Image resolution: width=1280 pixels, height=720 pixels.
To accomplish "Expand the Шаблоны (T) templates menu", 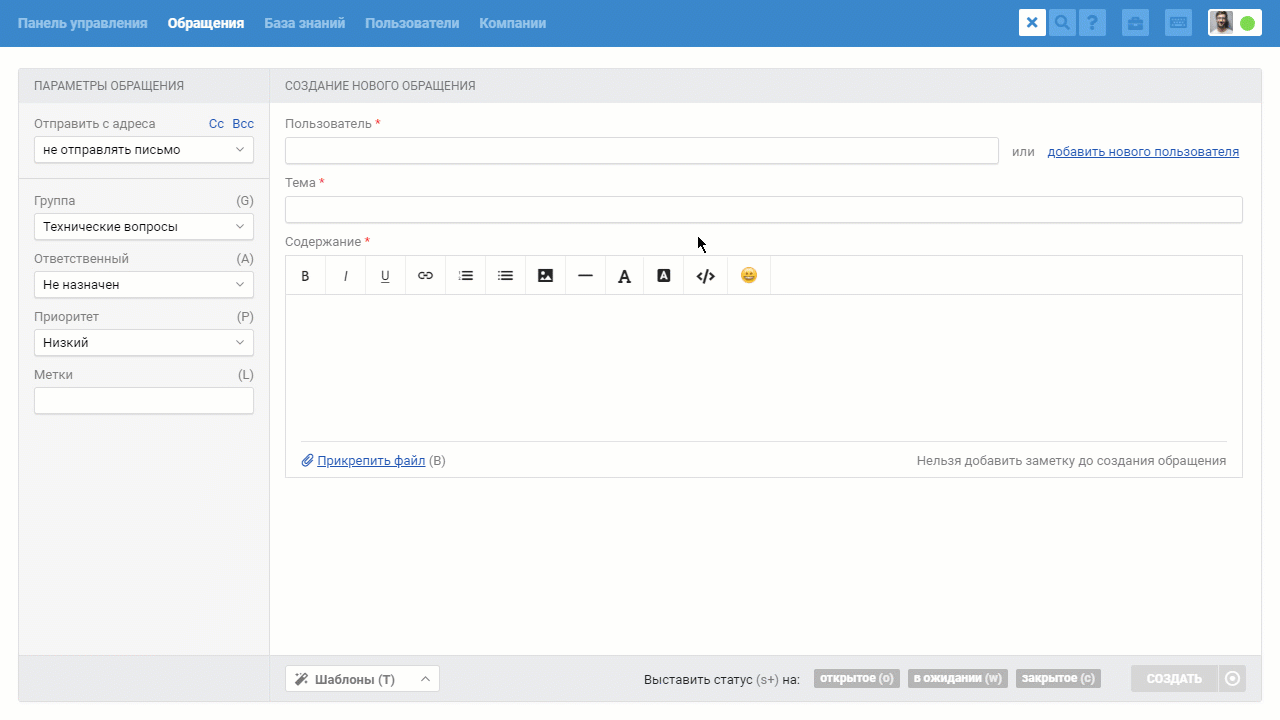I will coord(362,679).
